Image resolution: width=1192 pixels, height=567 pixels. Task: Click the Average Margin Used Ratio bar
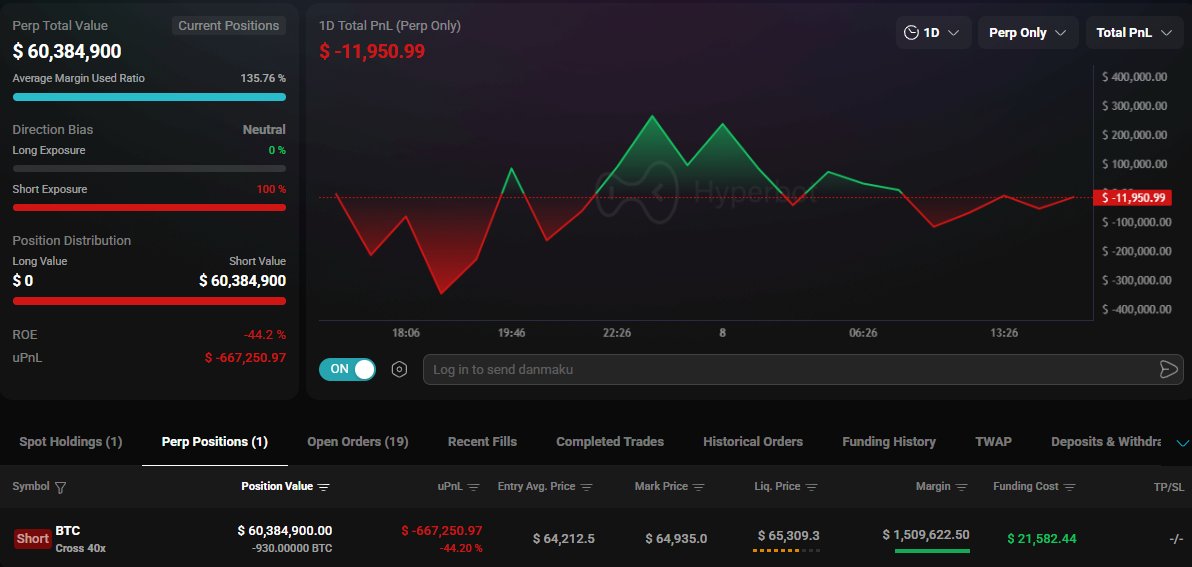[149, 97]
